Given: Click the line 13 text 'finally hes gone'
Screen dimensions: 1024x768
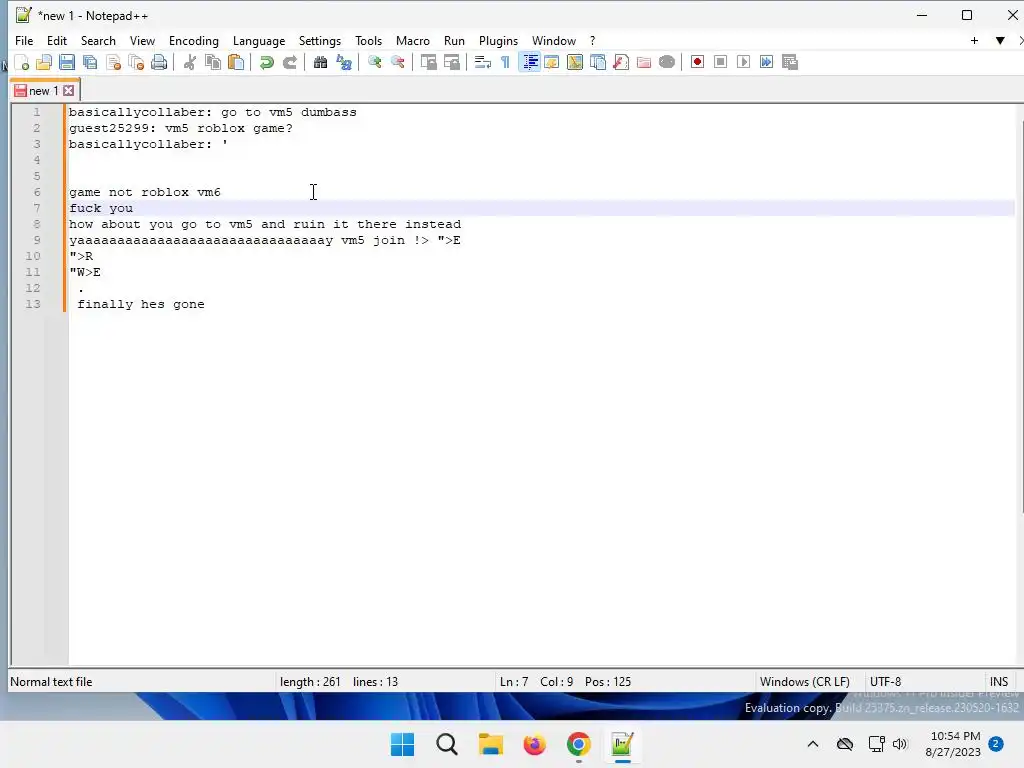Looking at the screenshot, I should [141, 304].
